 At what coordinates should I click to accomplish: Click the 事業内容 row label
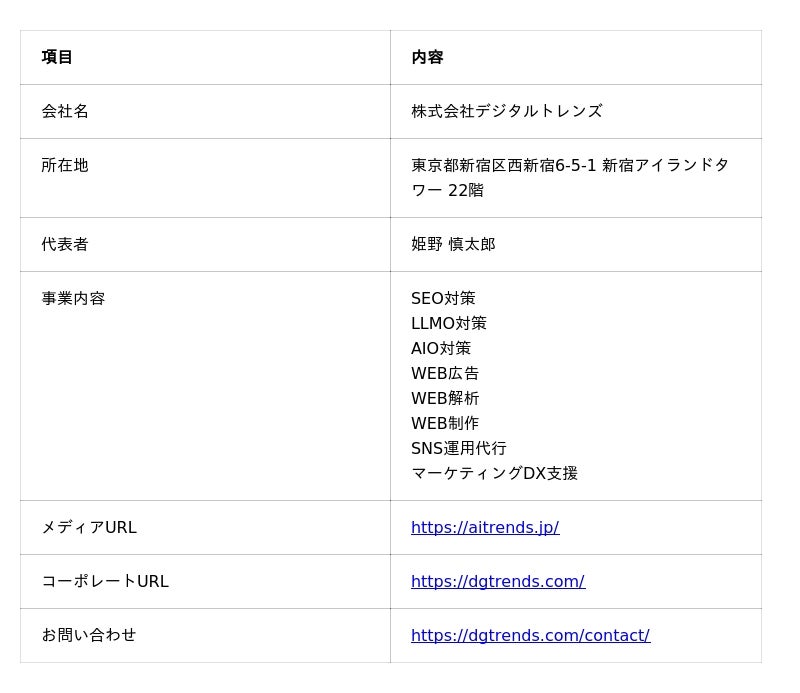tap(73, 298)
